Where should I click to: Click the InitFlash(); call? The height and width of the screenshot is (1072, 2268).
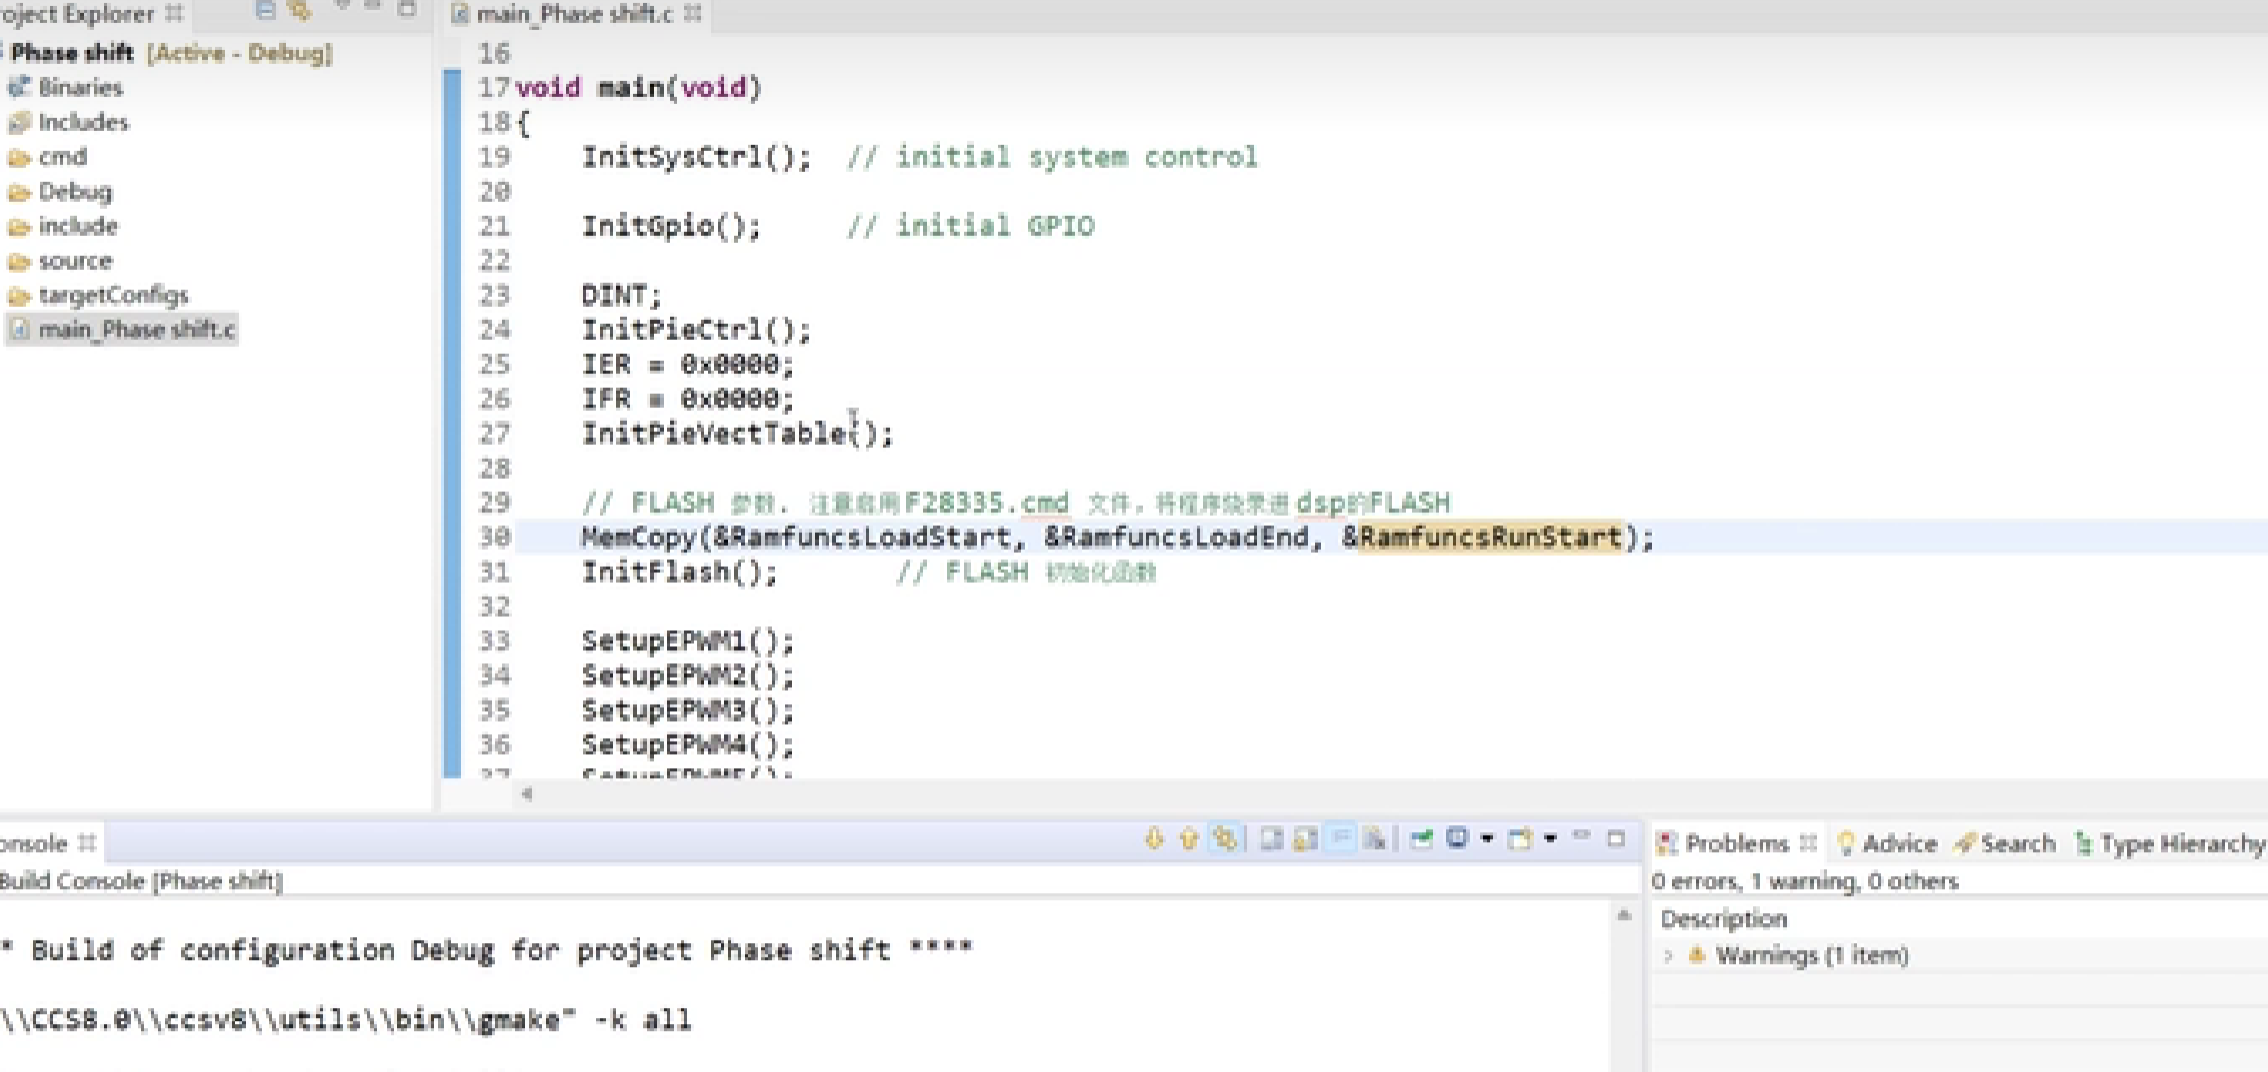click(x=679, y=572)
